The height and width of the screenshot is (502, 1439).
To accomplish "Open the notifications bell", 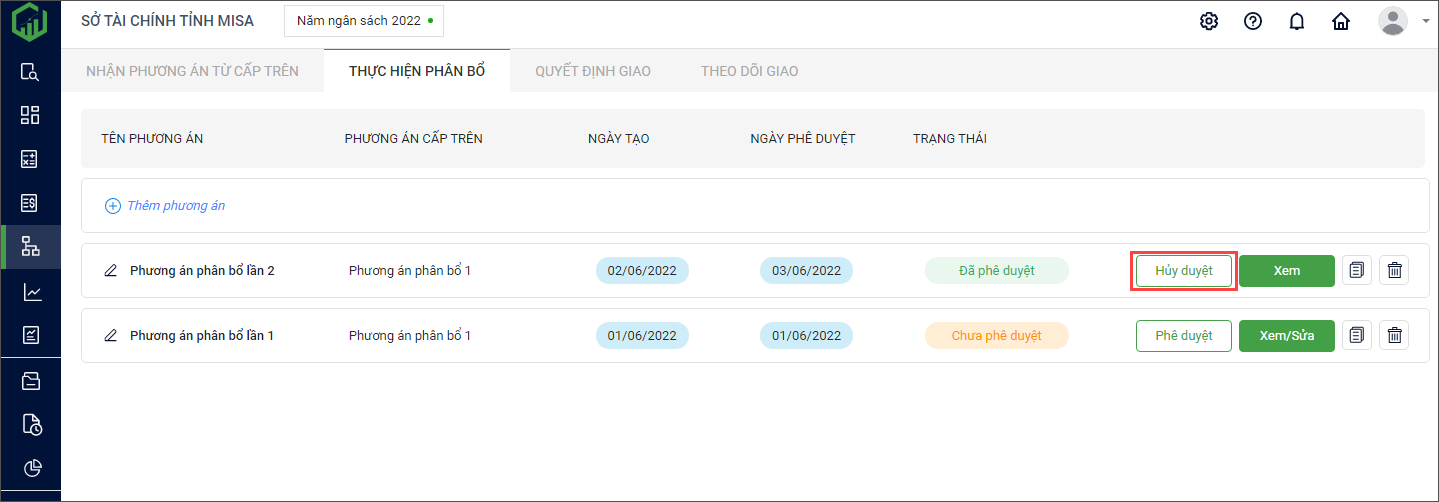I will 1296,21.
